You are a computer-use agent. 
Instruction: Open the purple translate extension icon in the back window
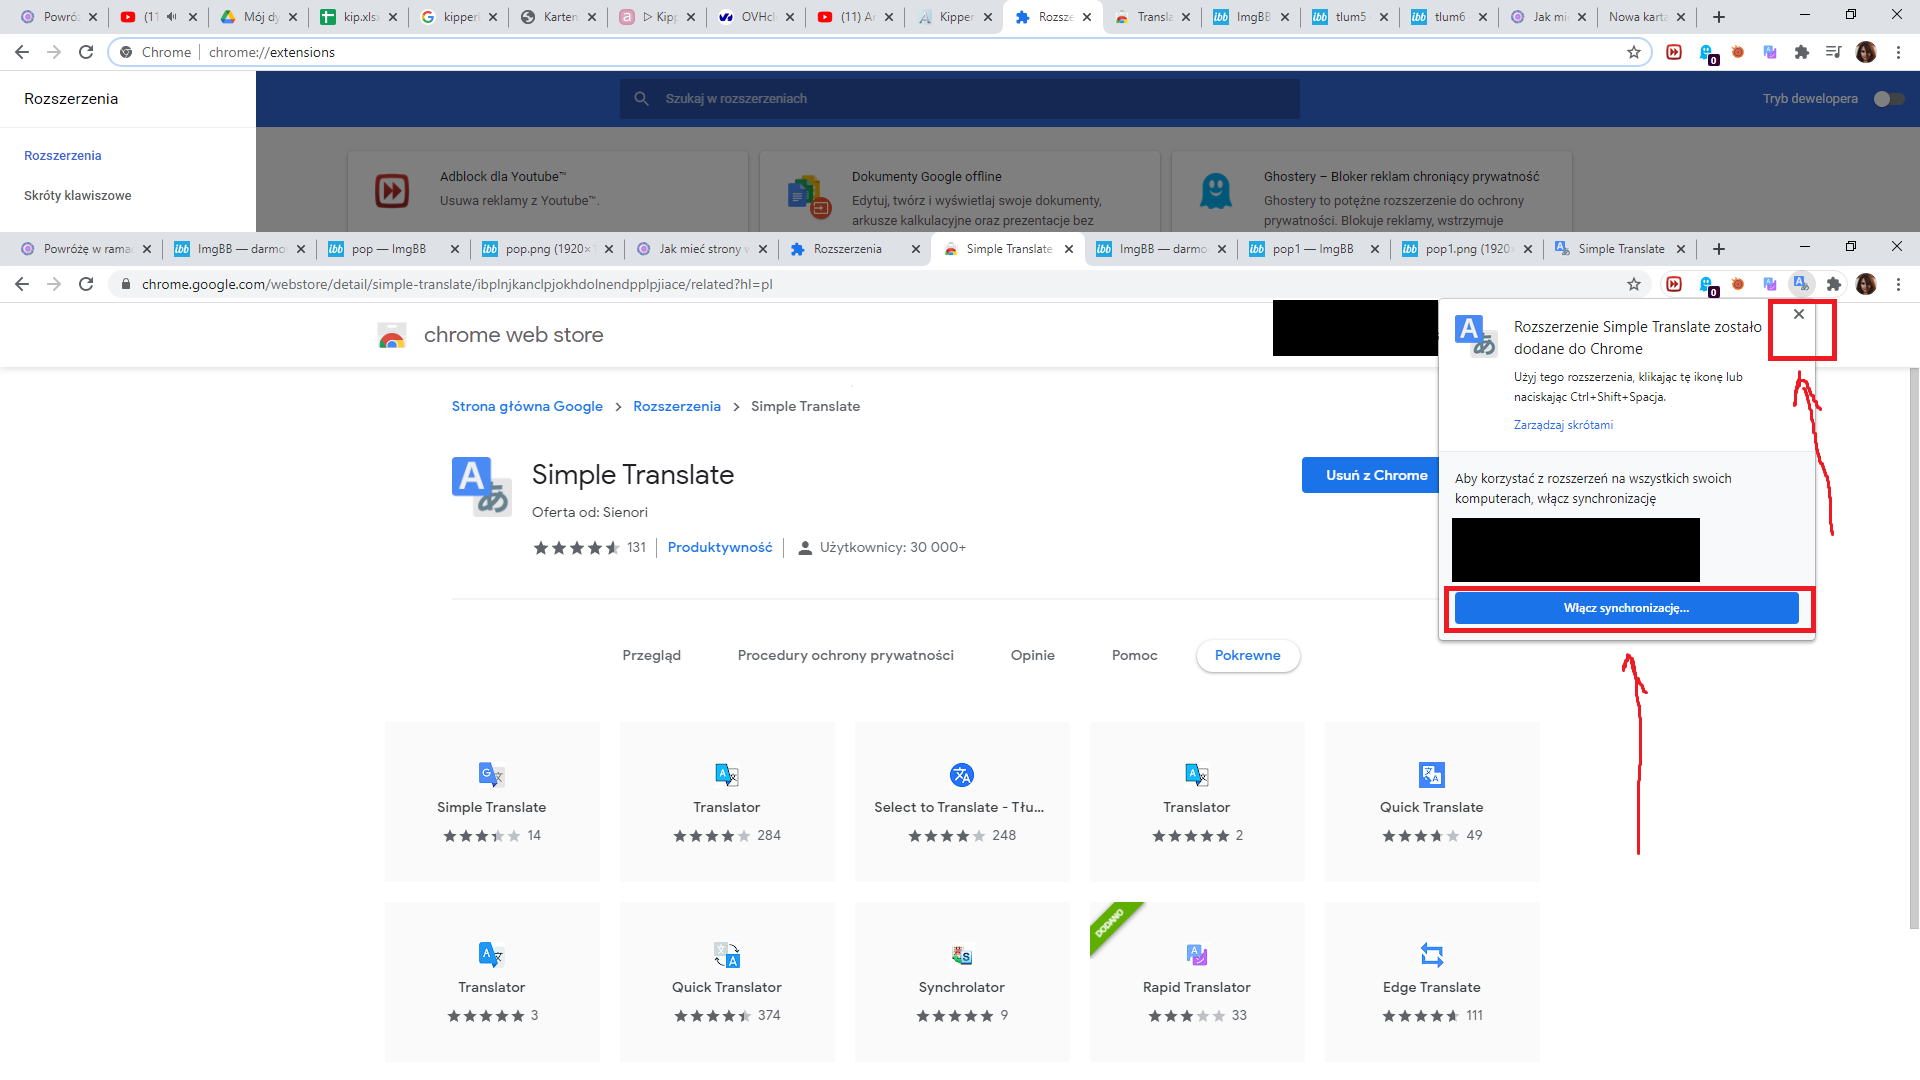(1770, 52)
